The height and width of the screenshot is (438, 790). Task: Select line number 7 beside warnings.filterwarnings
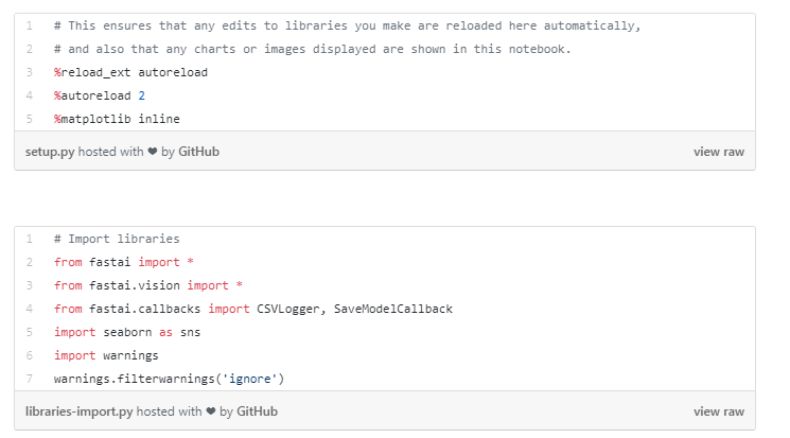pyautogui.click(x=30, y=379)
